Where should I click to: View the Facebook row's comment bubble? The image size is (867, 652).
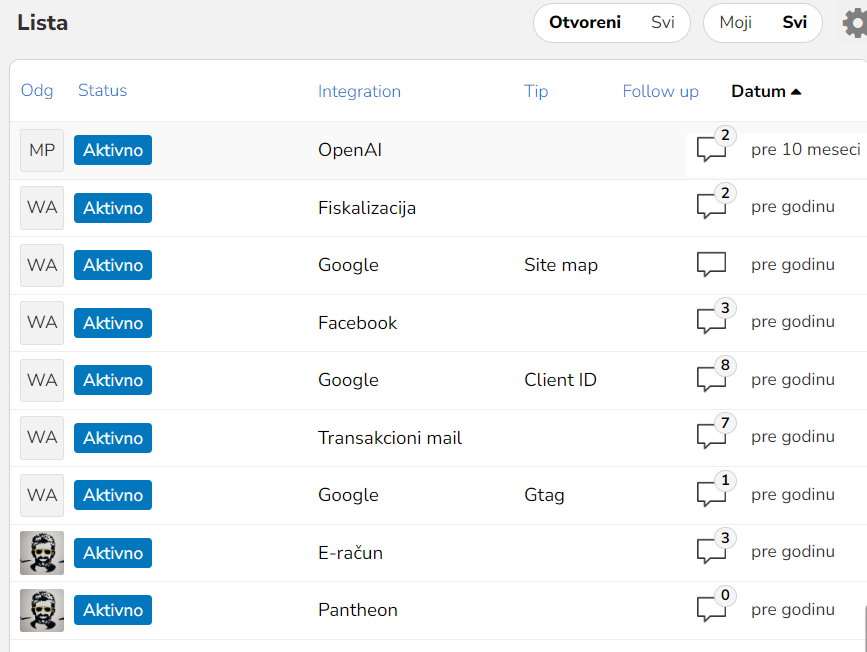coord(711,322)
